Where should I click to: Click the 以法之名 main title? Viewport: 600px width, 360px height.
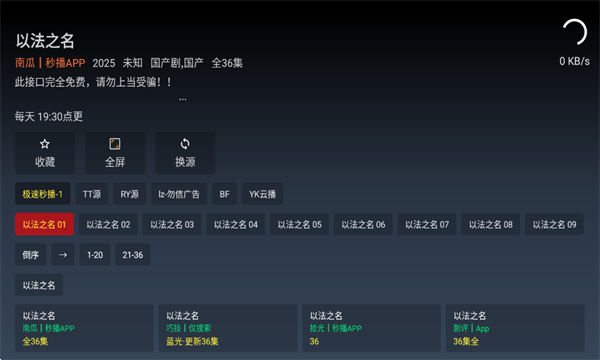(45, 41)
